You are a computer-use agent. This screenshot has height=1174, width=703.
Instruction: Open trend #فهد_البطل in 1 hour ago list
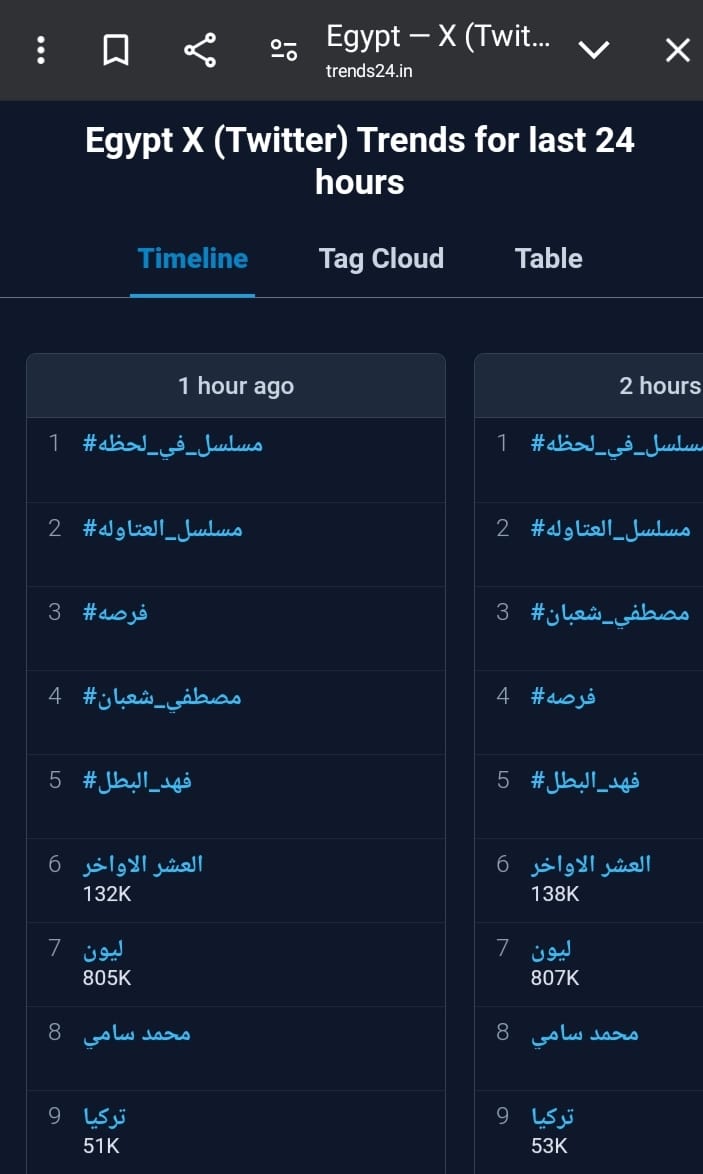(137, 780)
